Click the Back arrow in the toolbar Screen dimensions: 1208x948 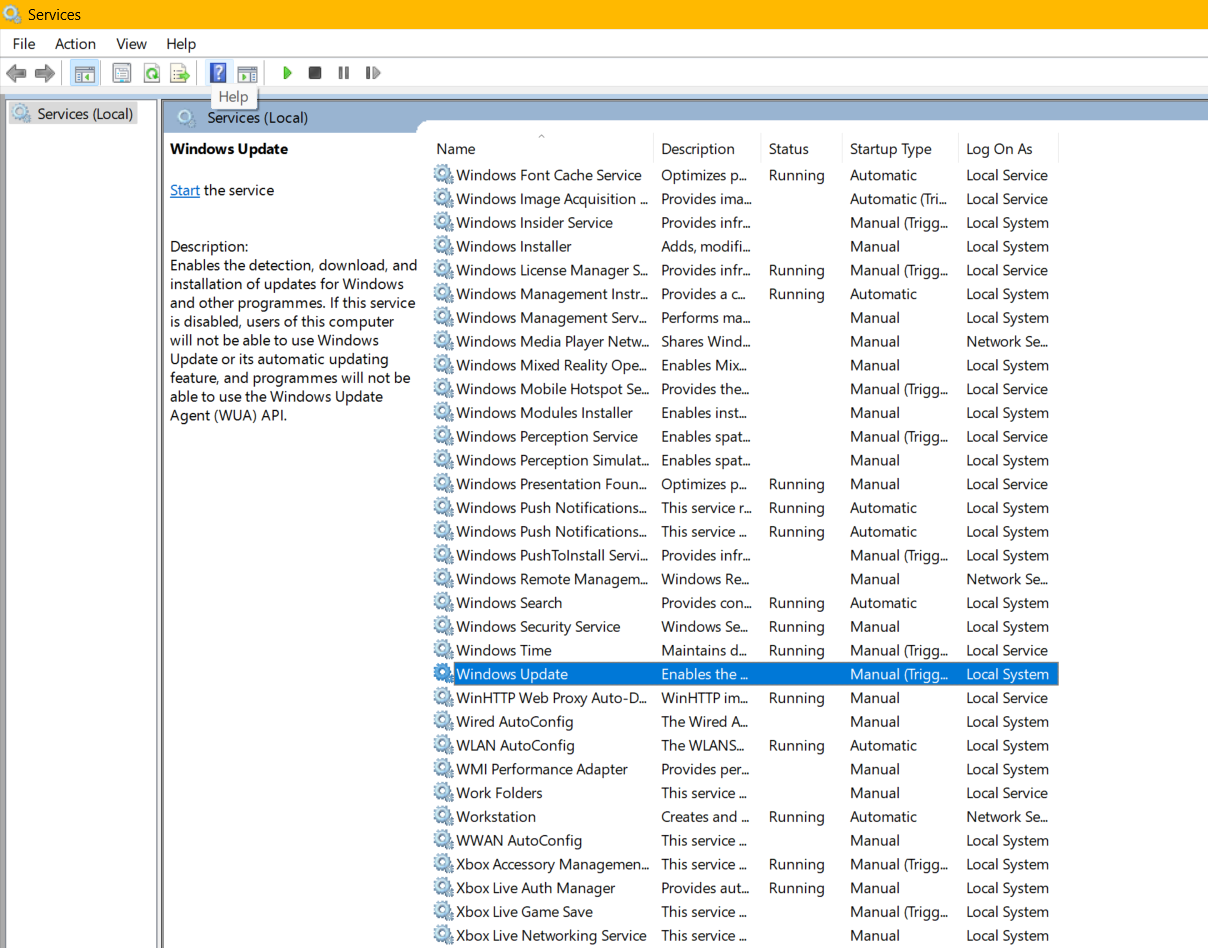tap(16, 73)
